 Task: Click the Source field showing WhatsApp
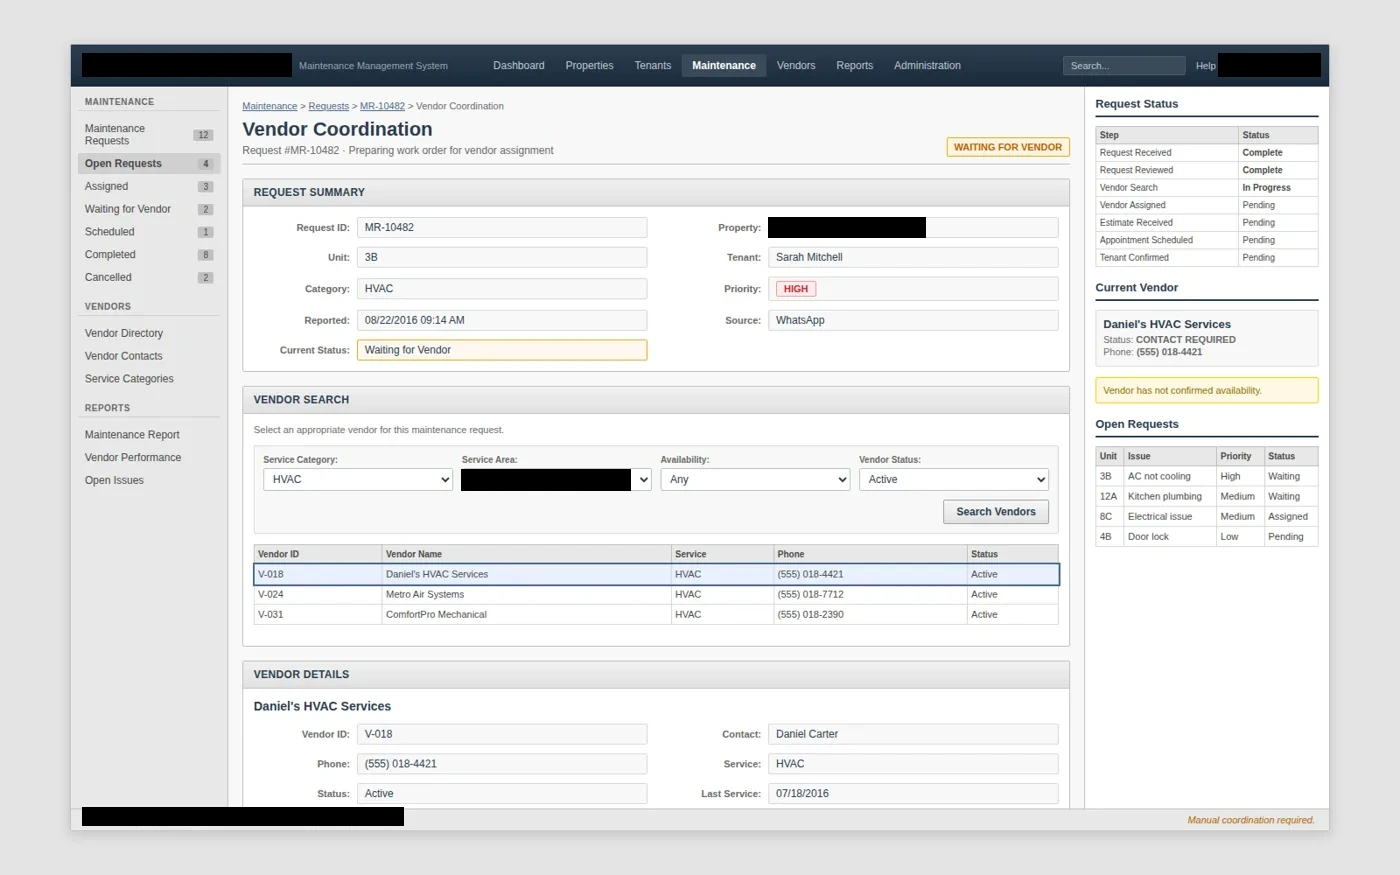pos(913,320)
